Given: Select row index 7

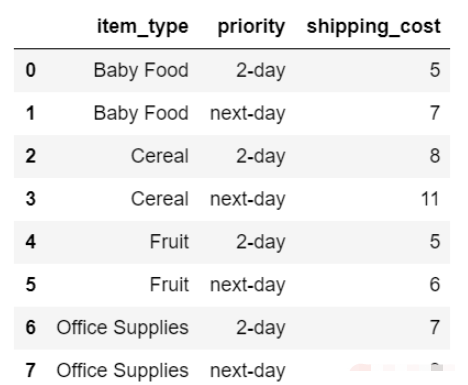Looking at the screenshot, I should coord(31,370).
